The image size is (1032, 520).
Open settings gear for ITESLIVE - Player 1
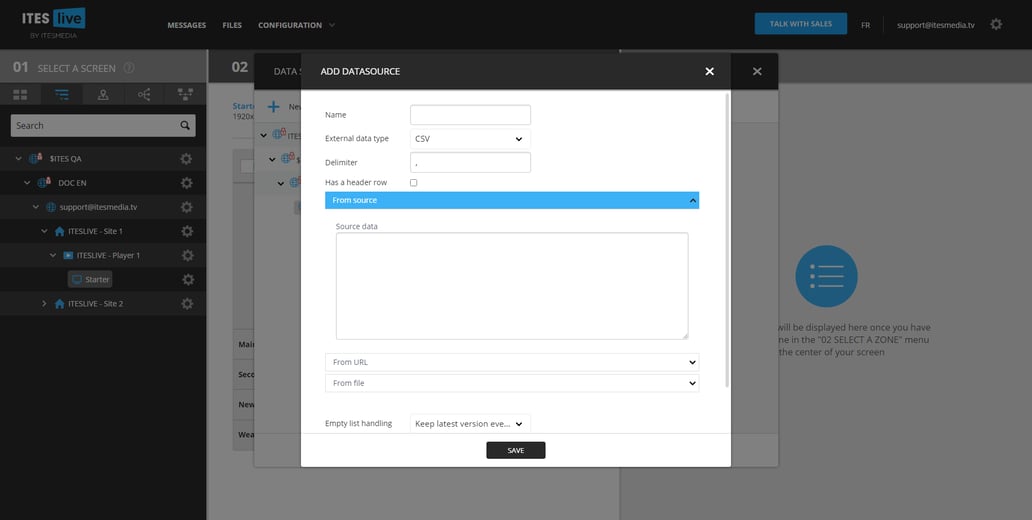[x=188, y=255]
